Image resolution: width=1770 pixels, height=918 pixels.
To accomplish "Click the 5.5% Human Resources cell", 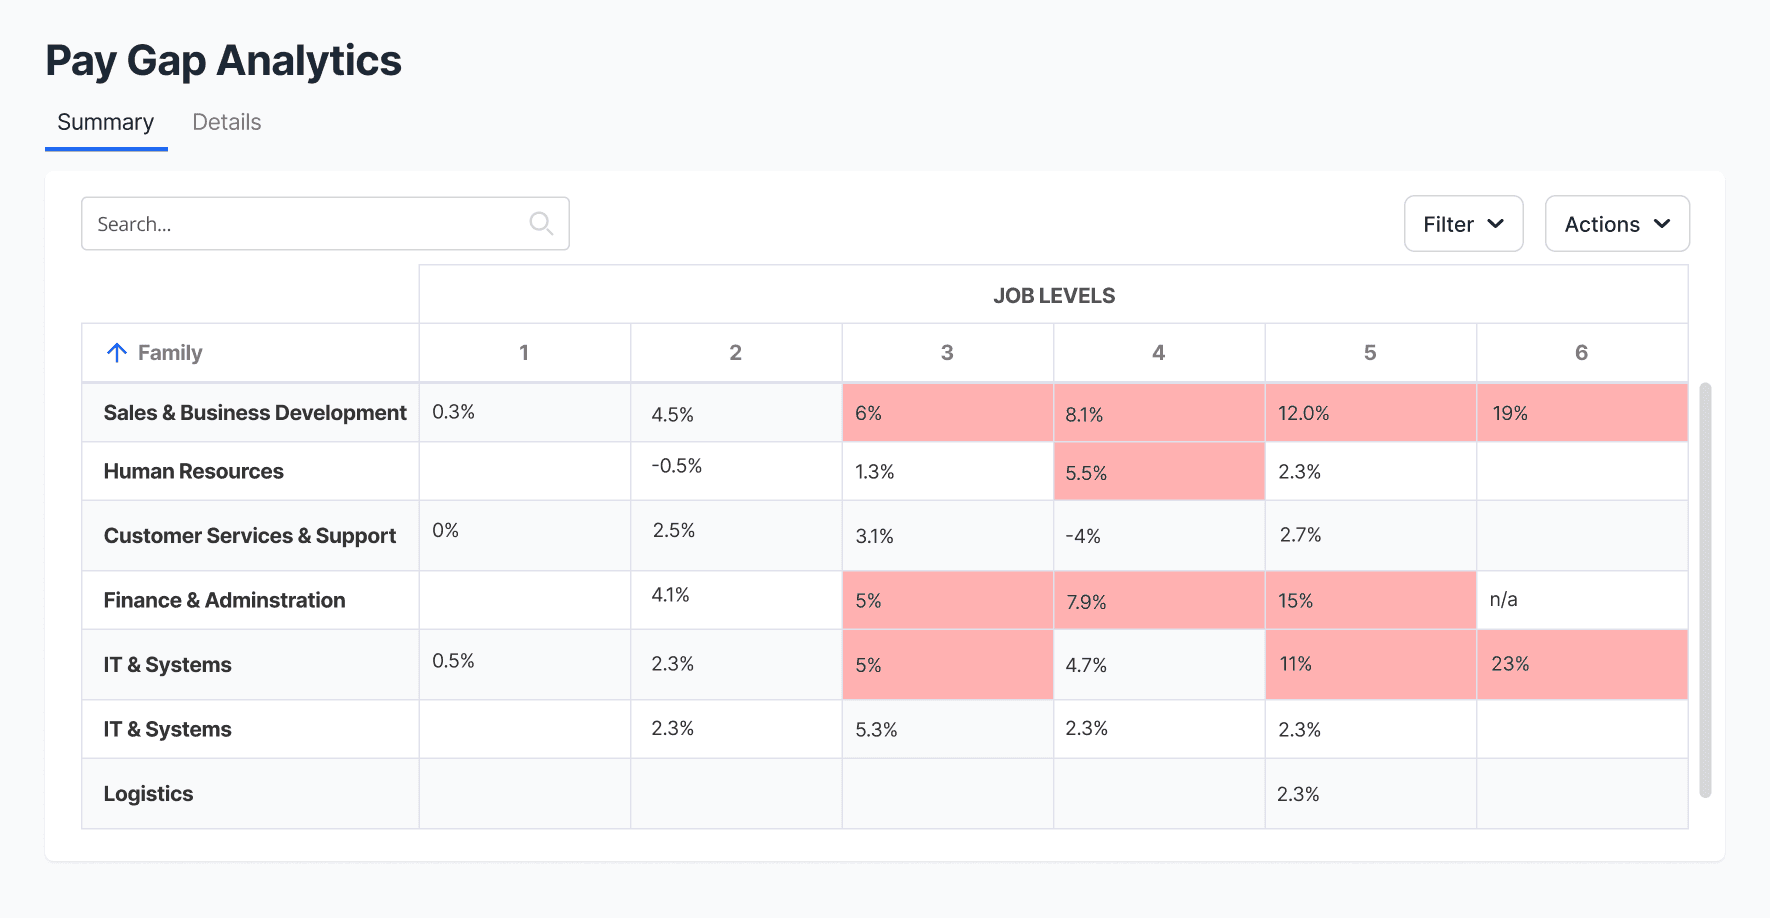I will tap(1159, 472).
